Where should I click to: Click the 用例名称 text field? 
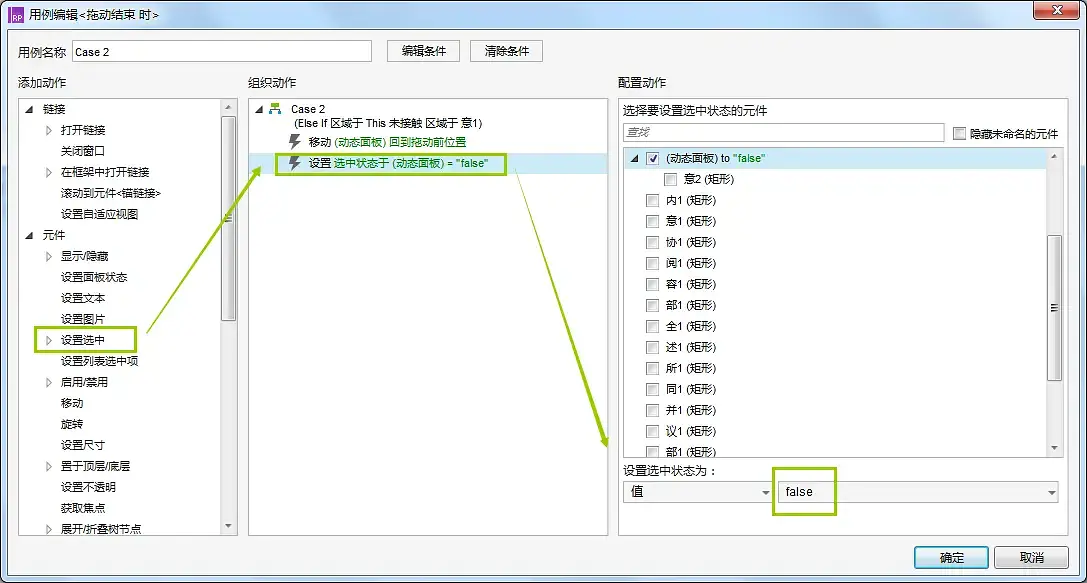point(221,52)
